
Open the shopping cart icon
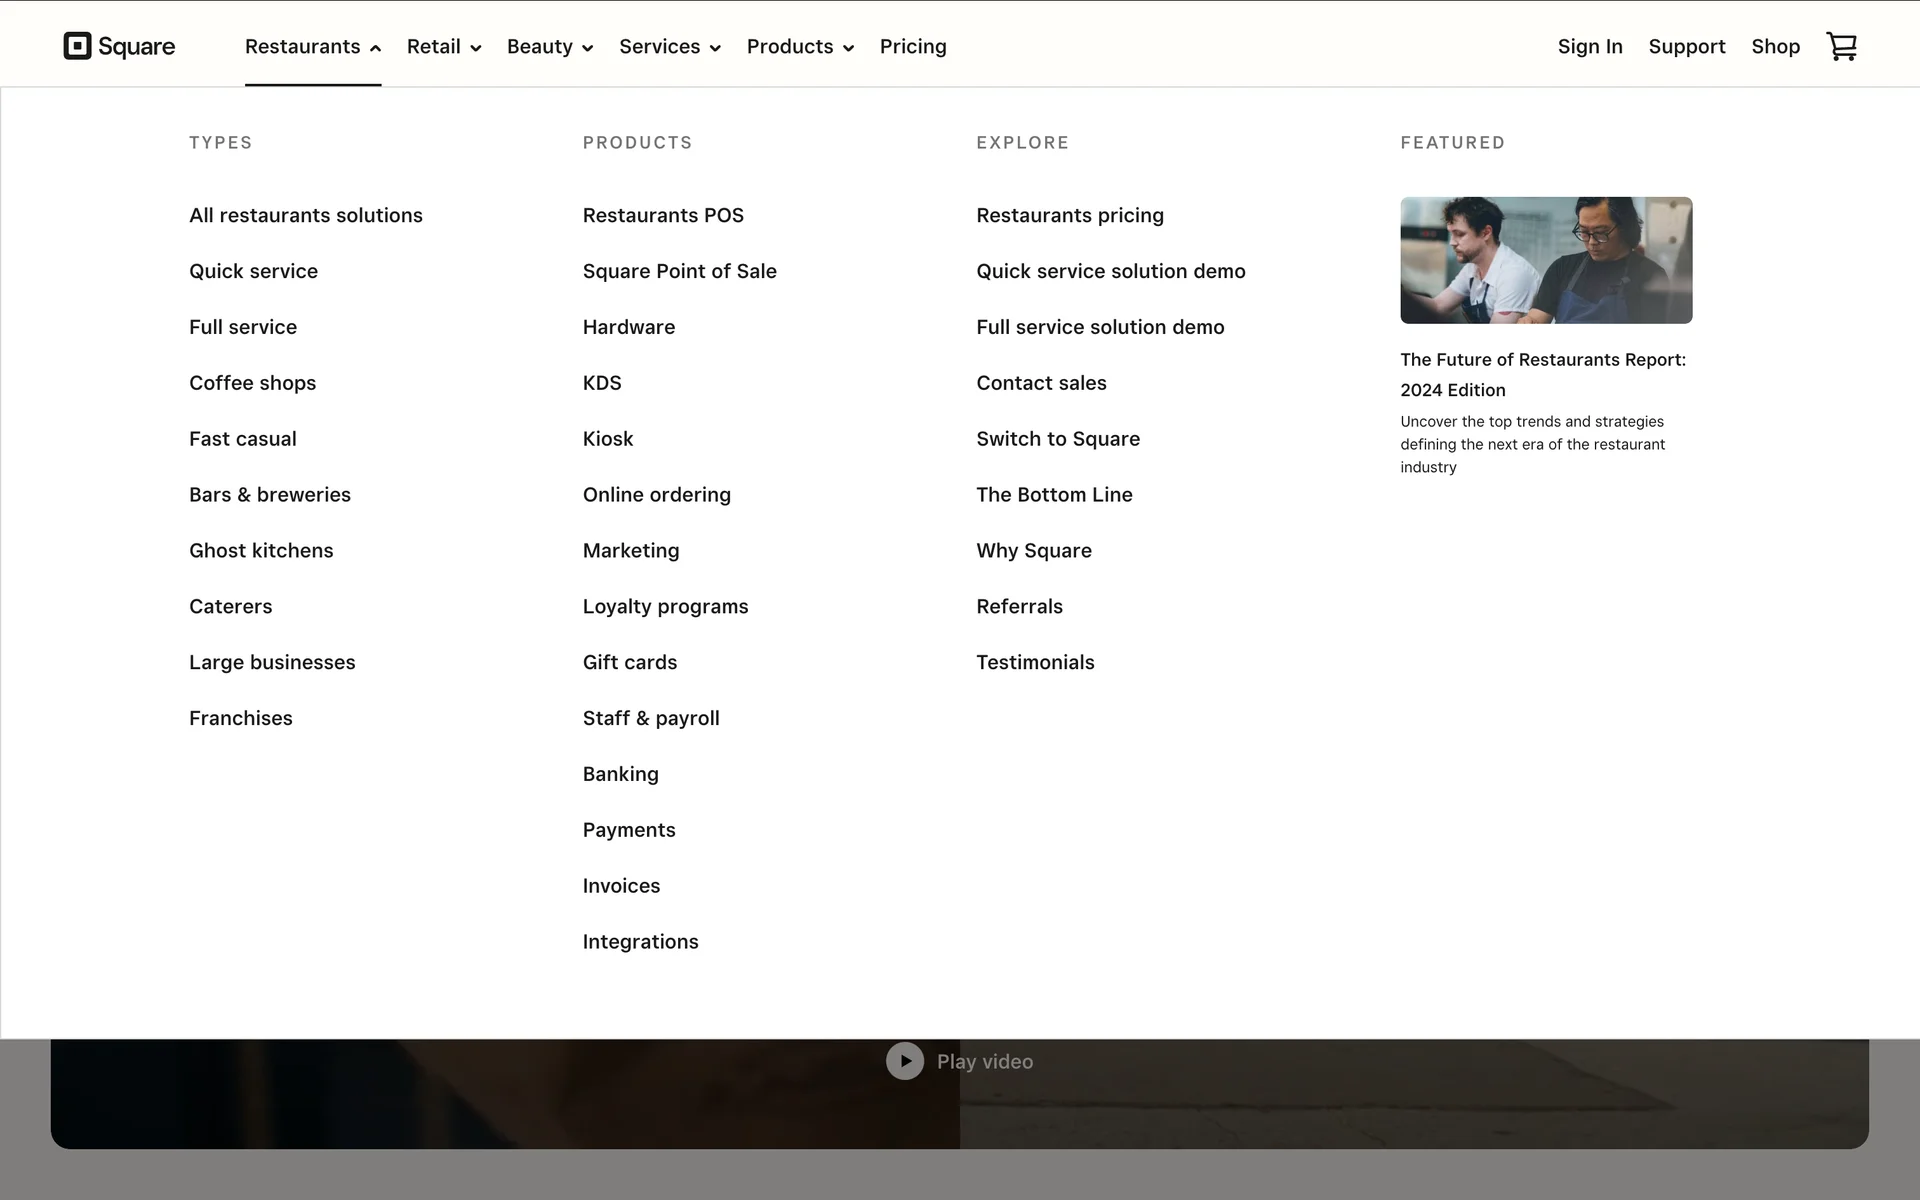1841,46
